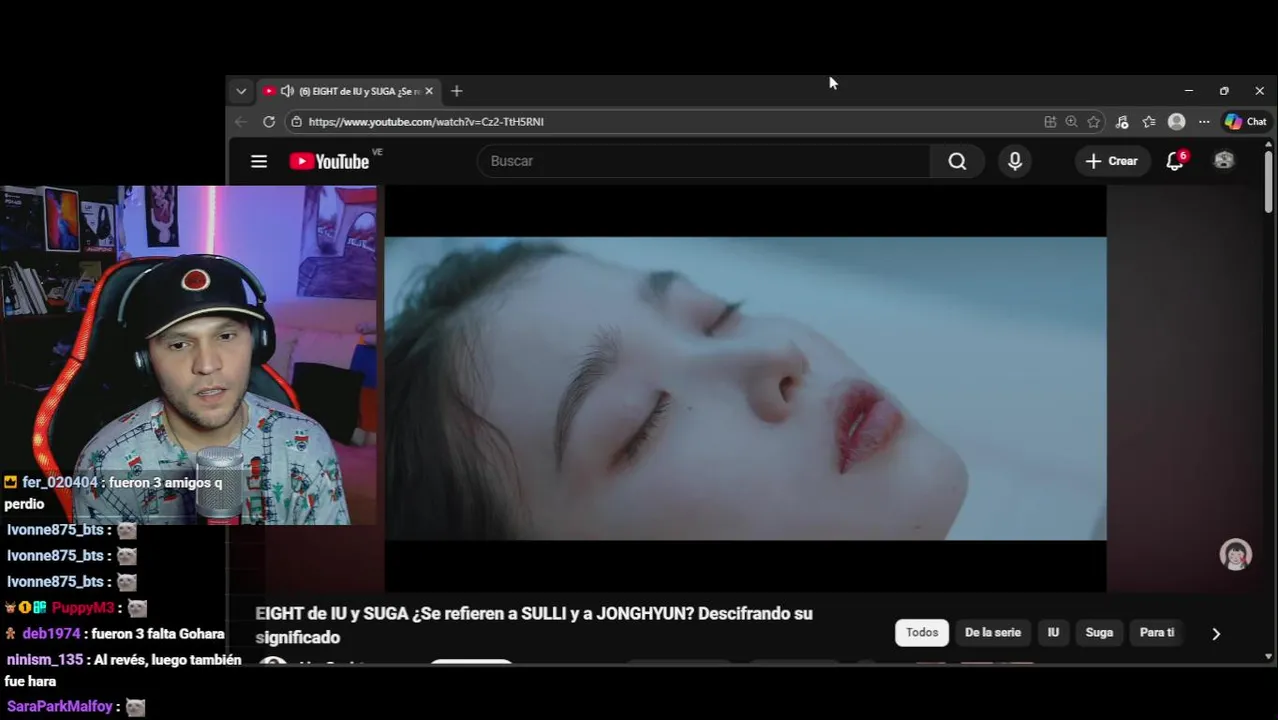This screenshot has width=1278, height=720.
Task: Open the YouTube hamburger guide menu
Action: 259,161
